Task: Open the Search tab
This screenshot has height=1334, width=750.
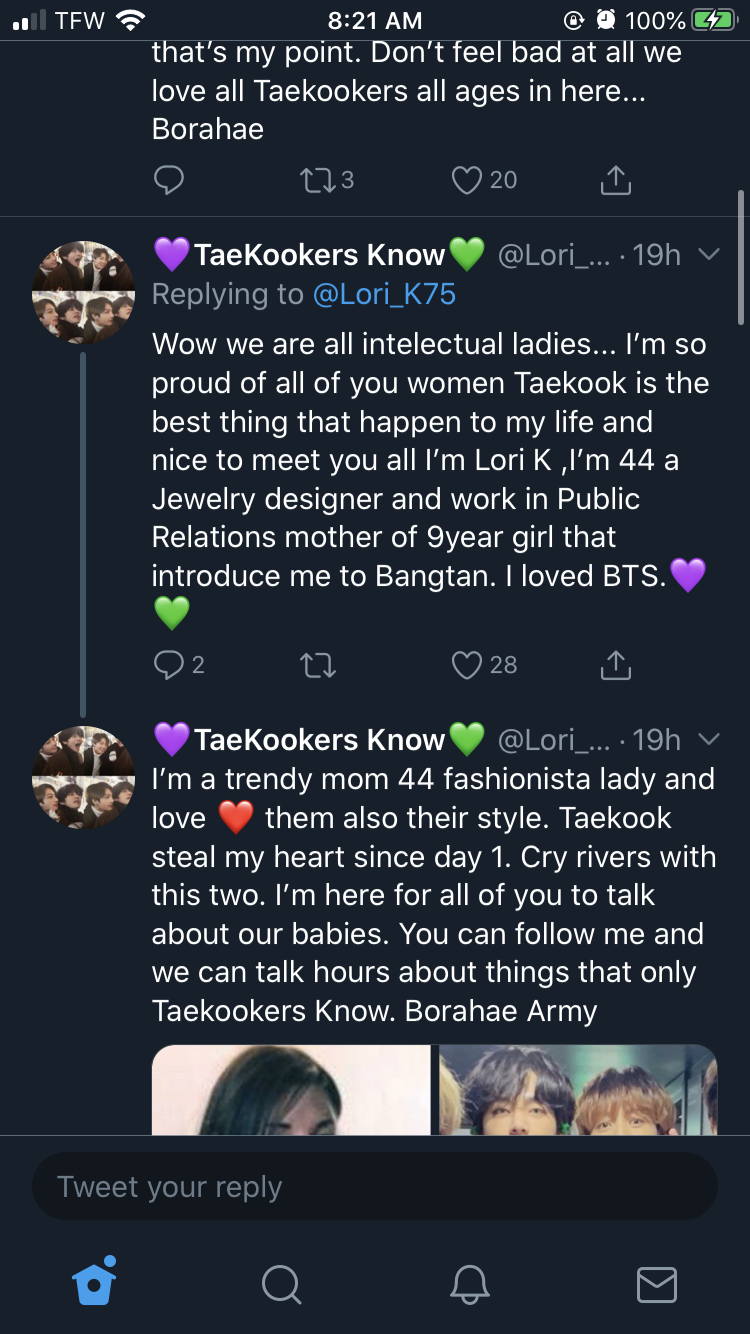Action: coord(281,1284)
